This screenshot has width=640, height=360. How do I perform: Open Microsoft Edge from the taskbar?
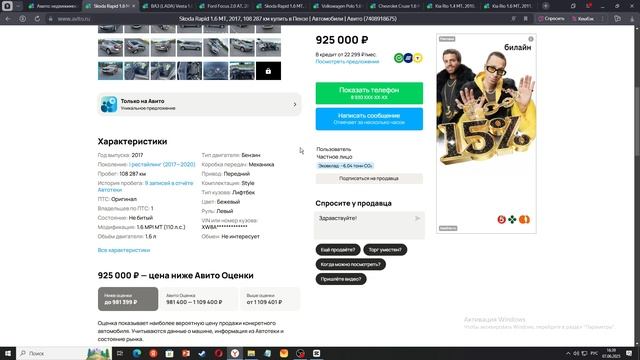[136, 353]
